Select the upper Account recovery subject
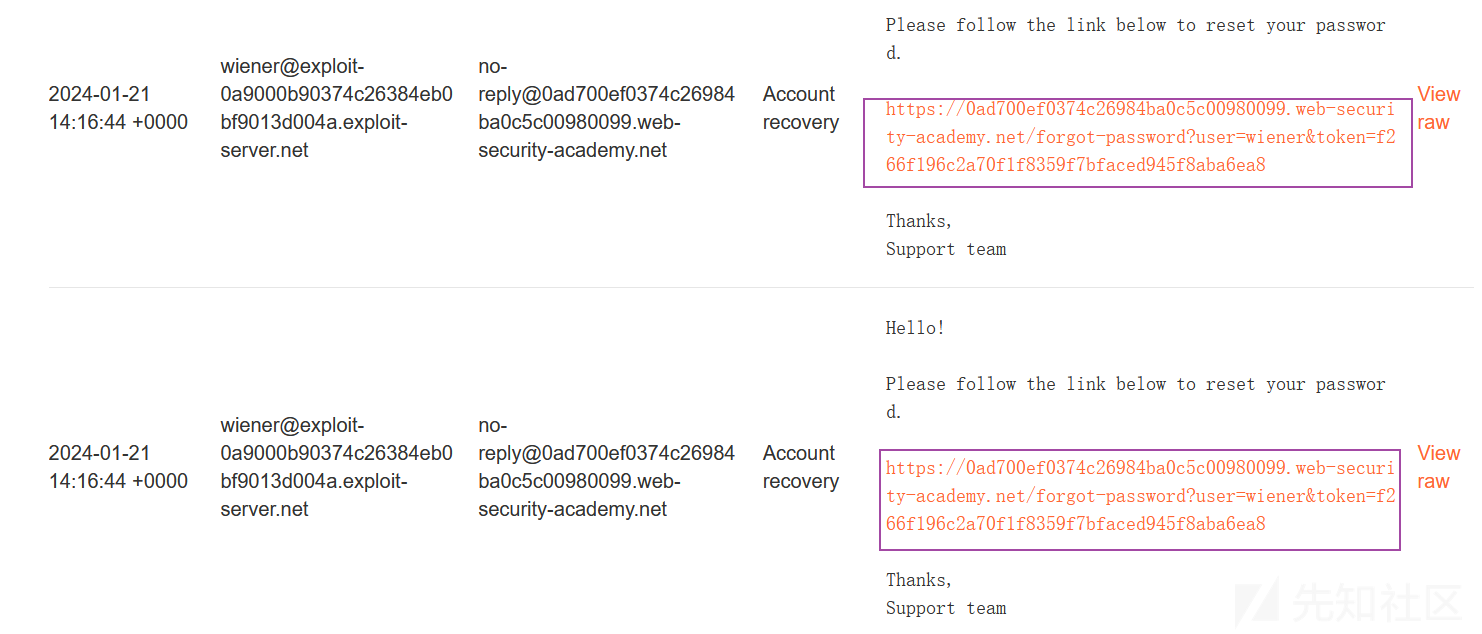This screenshot has height=634, width=1482. coord(800,108)
